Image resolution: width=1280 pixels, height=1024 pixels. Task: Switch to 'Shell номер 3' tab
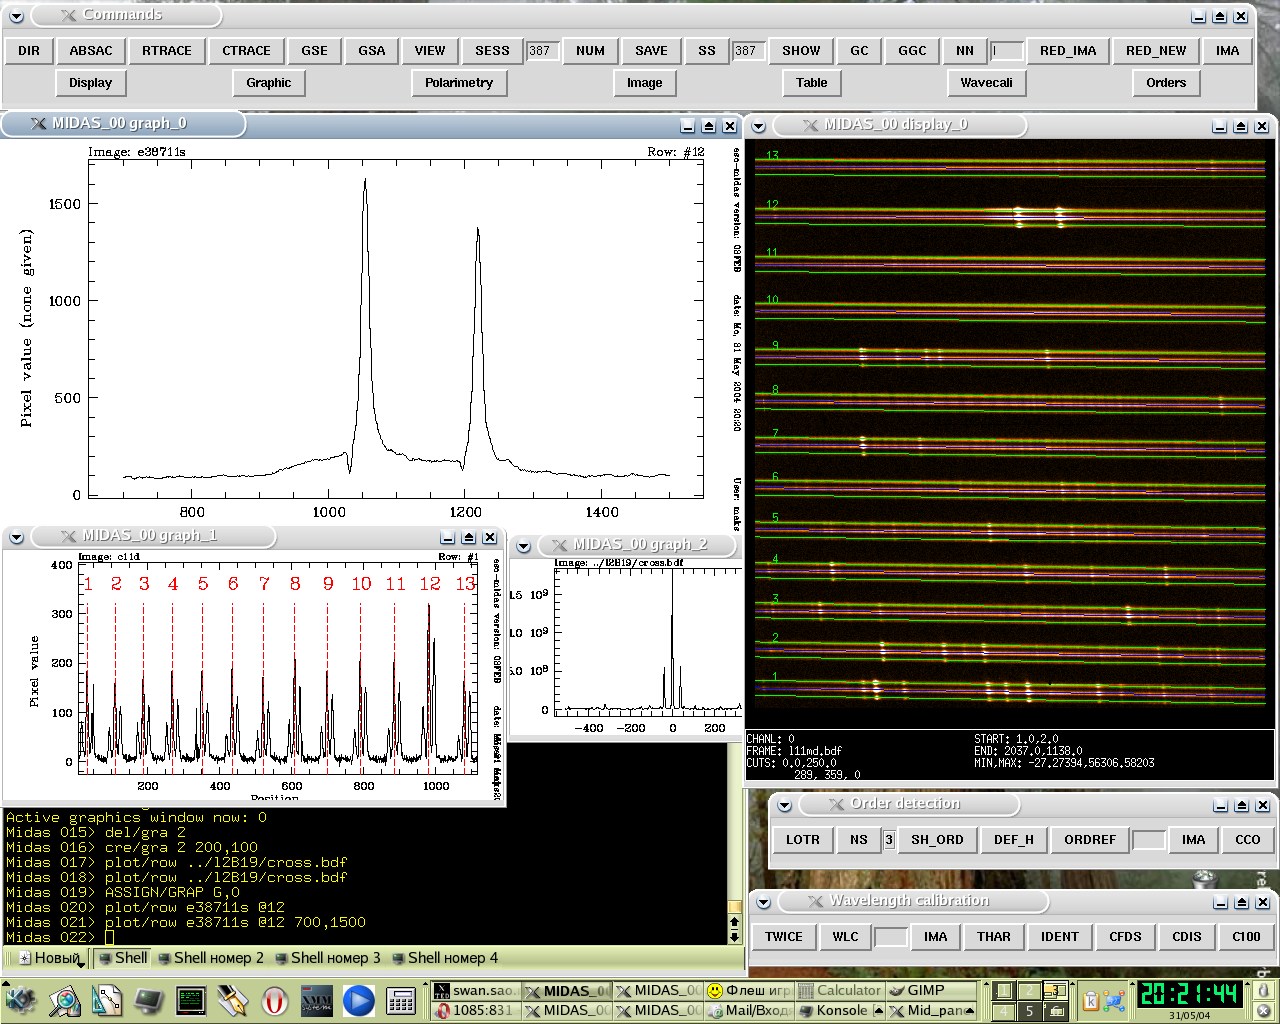tap(327, 958)
